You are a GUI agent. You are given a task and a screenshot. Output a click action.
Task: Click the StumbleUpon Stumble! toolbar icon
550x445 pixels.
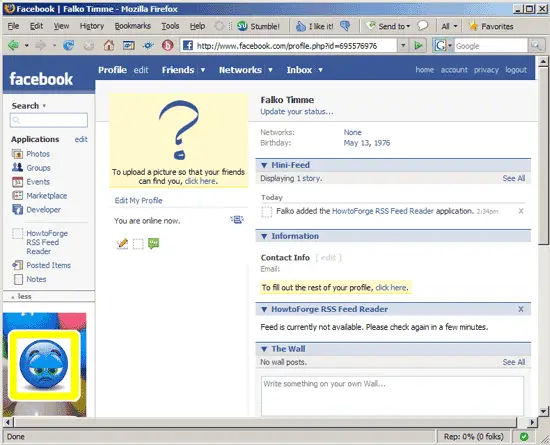(x=242, y=26)
